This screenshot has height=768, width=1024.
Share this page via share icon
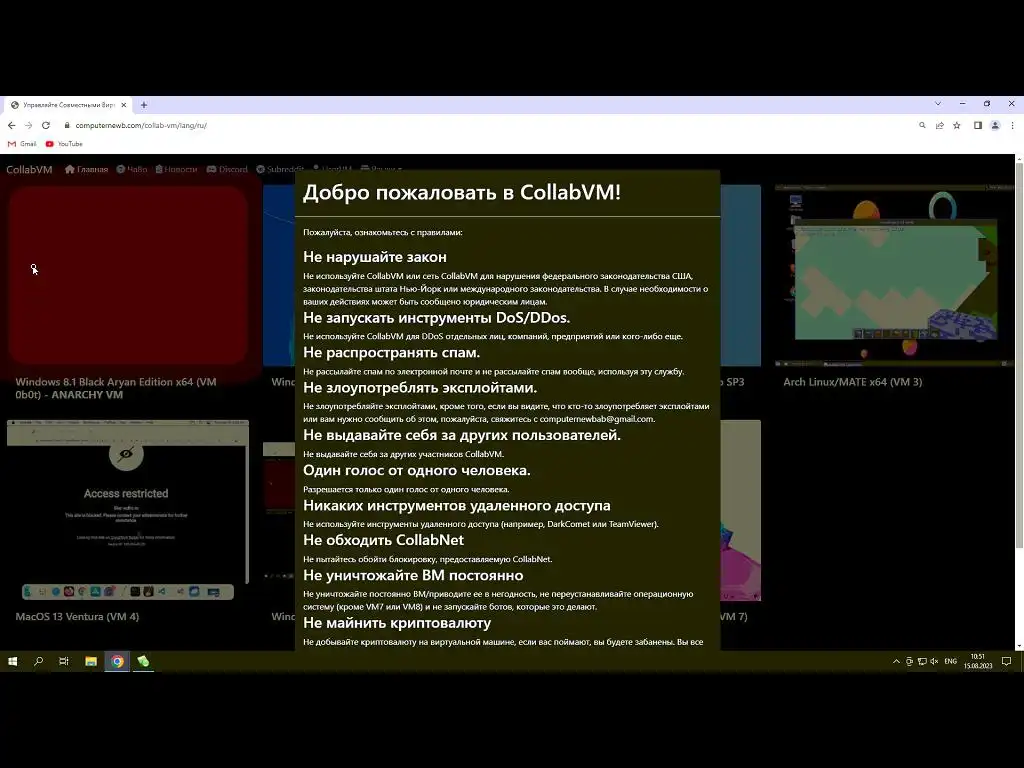coord(940,125)
